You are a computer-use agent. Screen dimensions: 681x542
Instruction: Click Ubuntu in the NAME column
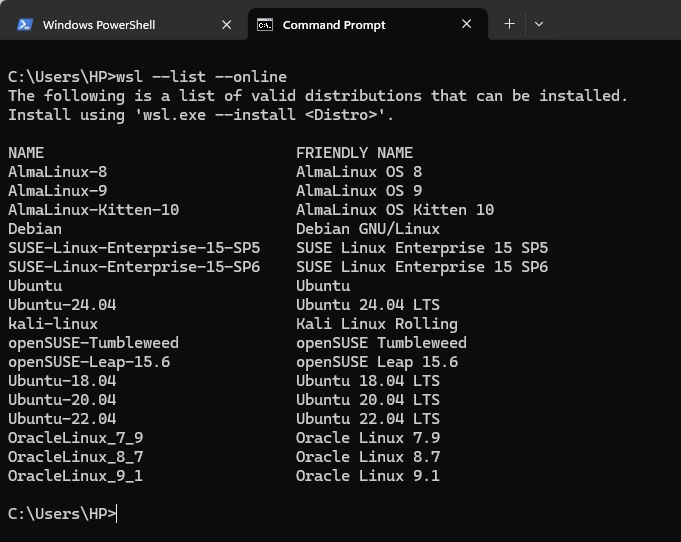pos(35,286)
